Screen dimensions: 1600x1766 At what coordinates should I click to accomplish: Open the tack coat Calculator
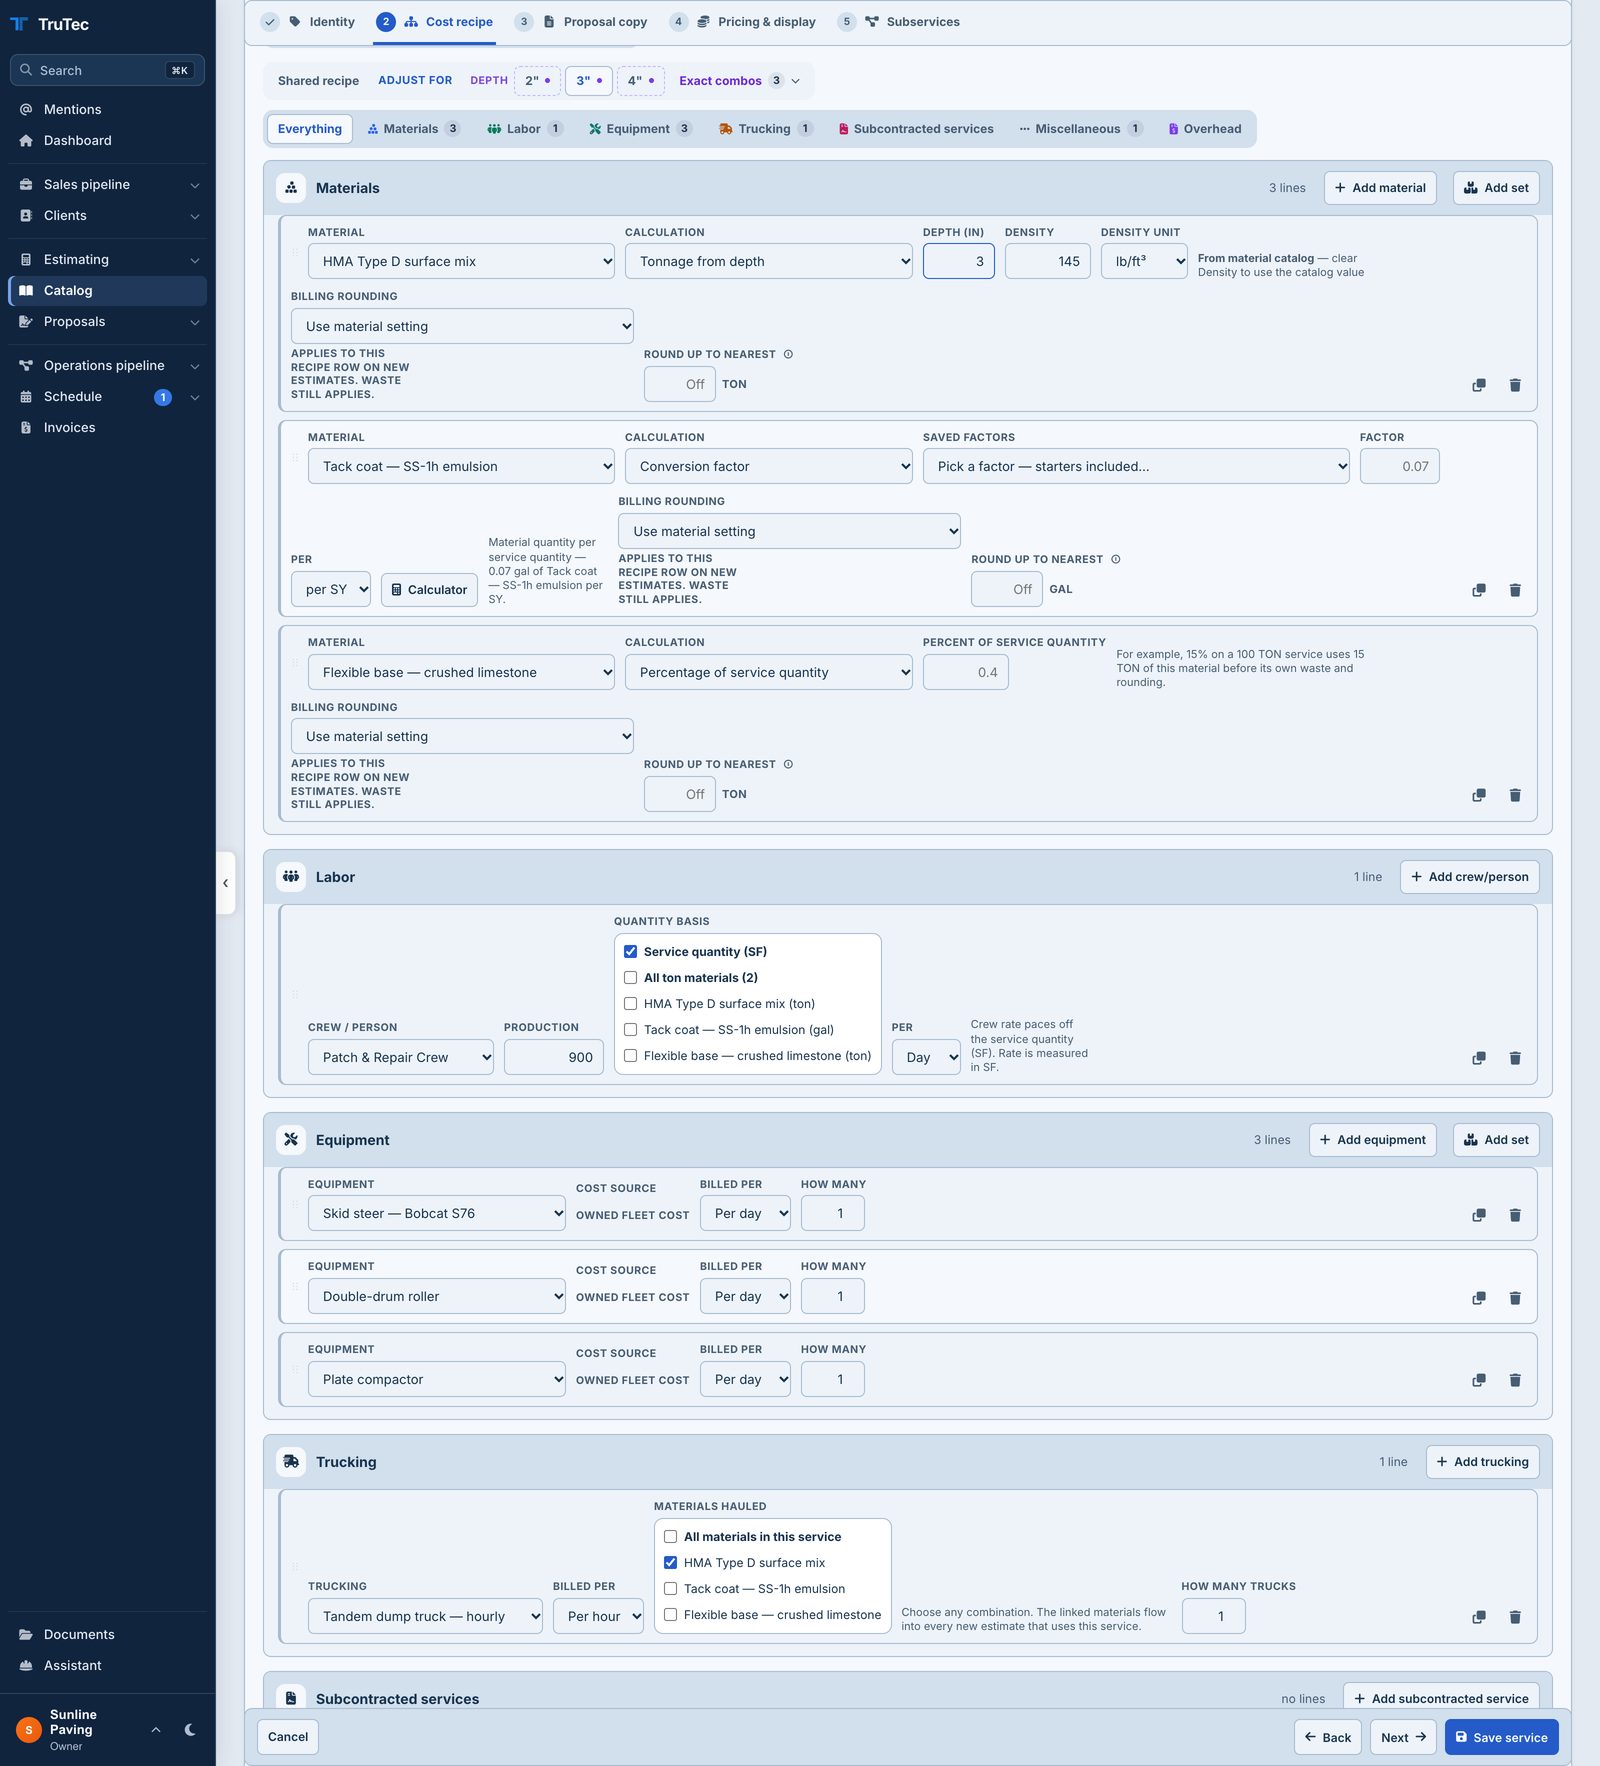click(429, 590)
